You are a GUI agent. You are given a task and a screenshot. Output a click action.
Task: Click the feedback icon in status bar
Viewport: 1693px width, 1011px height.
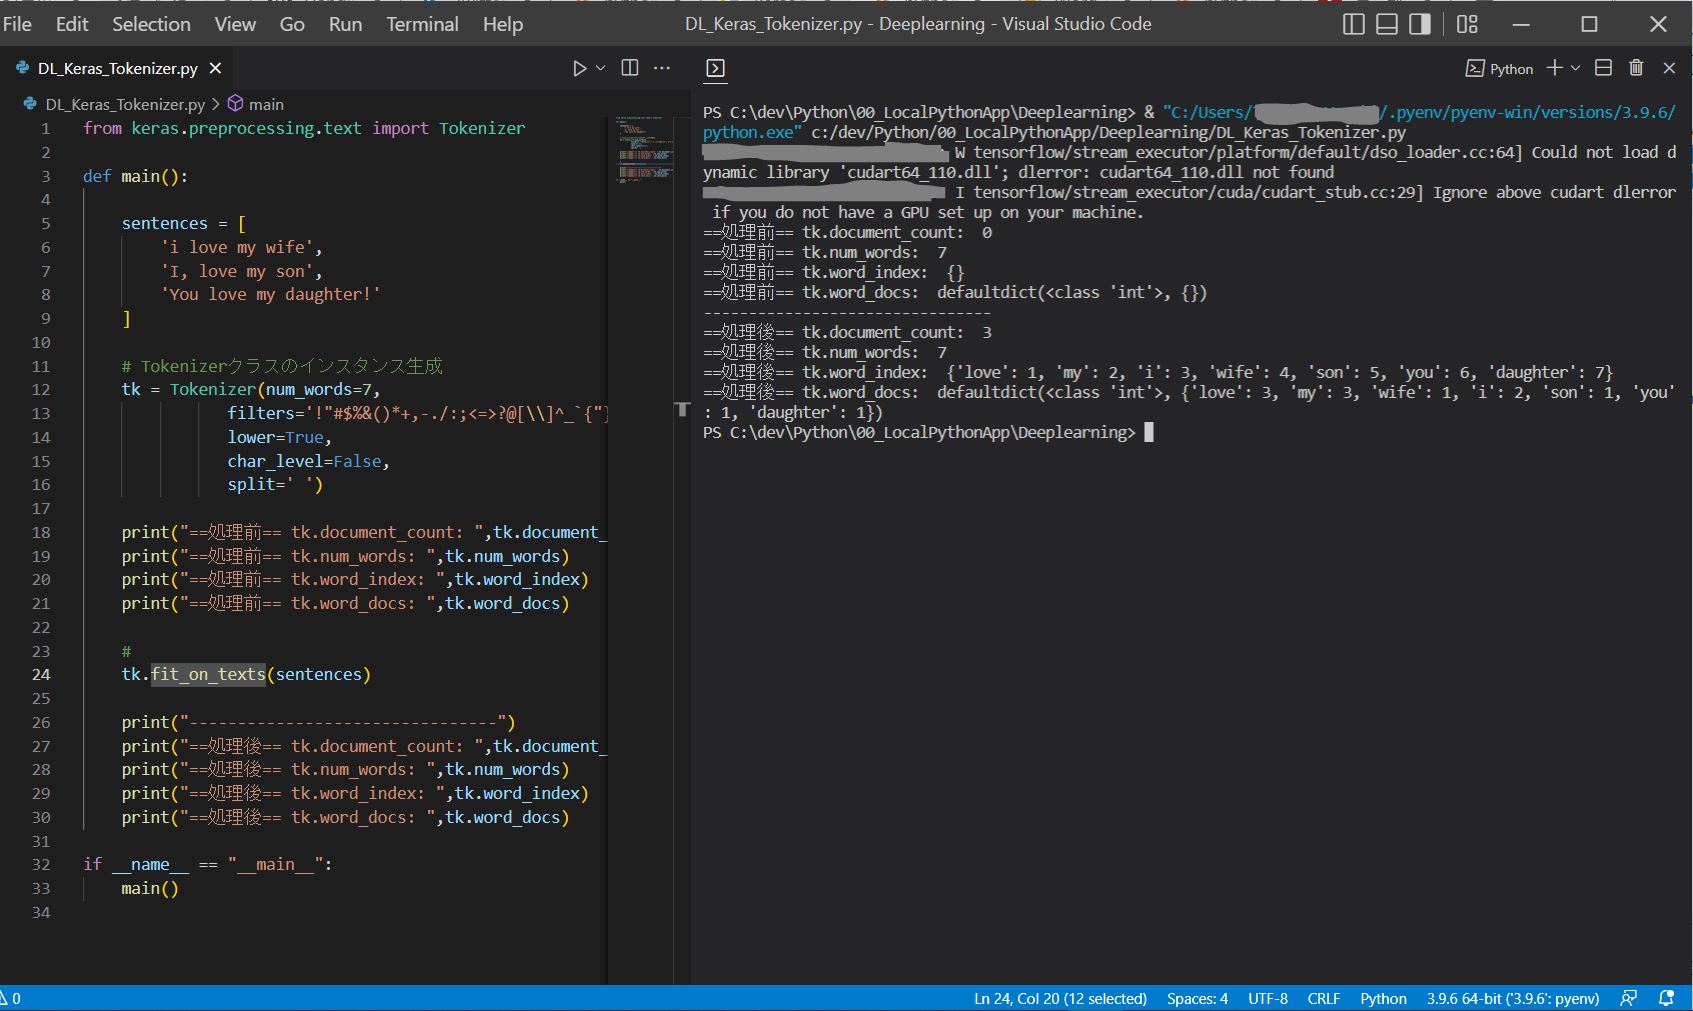(x=1629, y=998)
